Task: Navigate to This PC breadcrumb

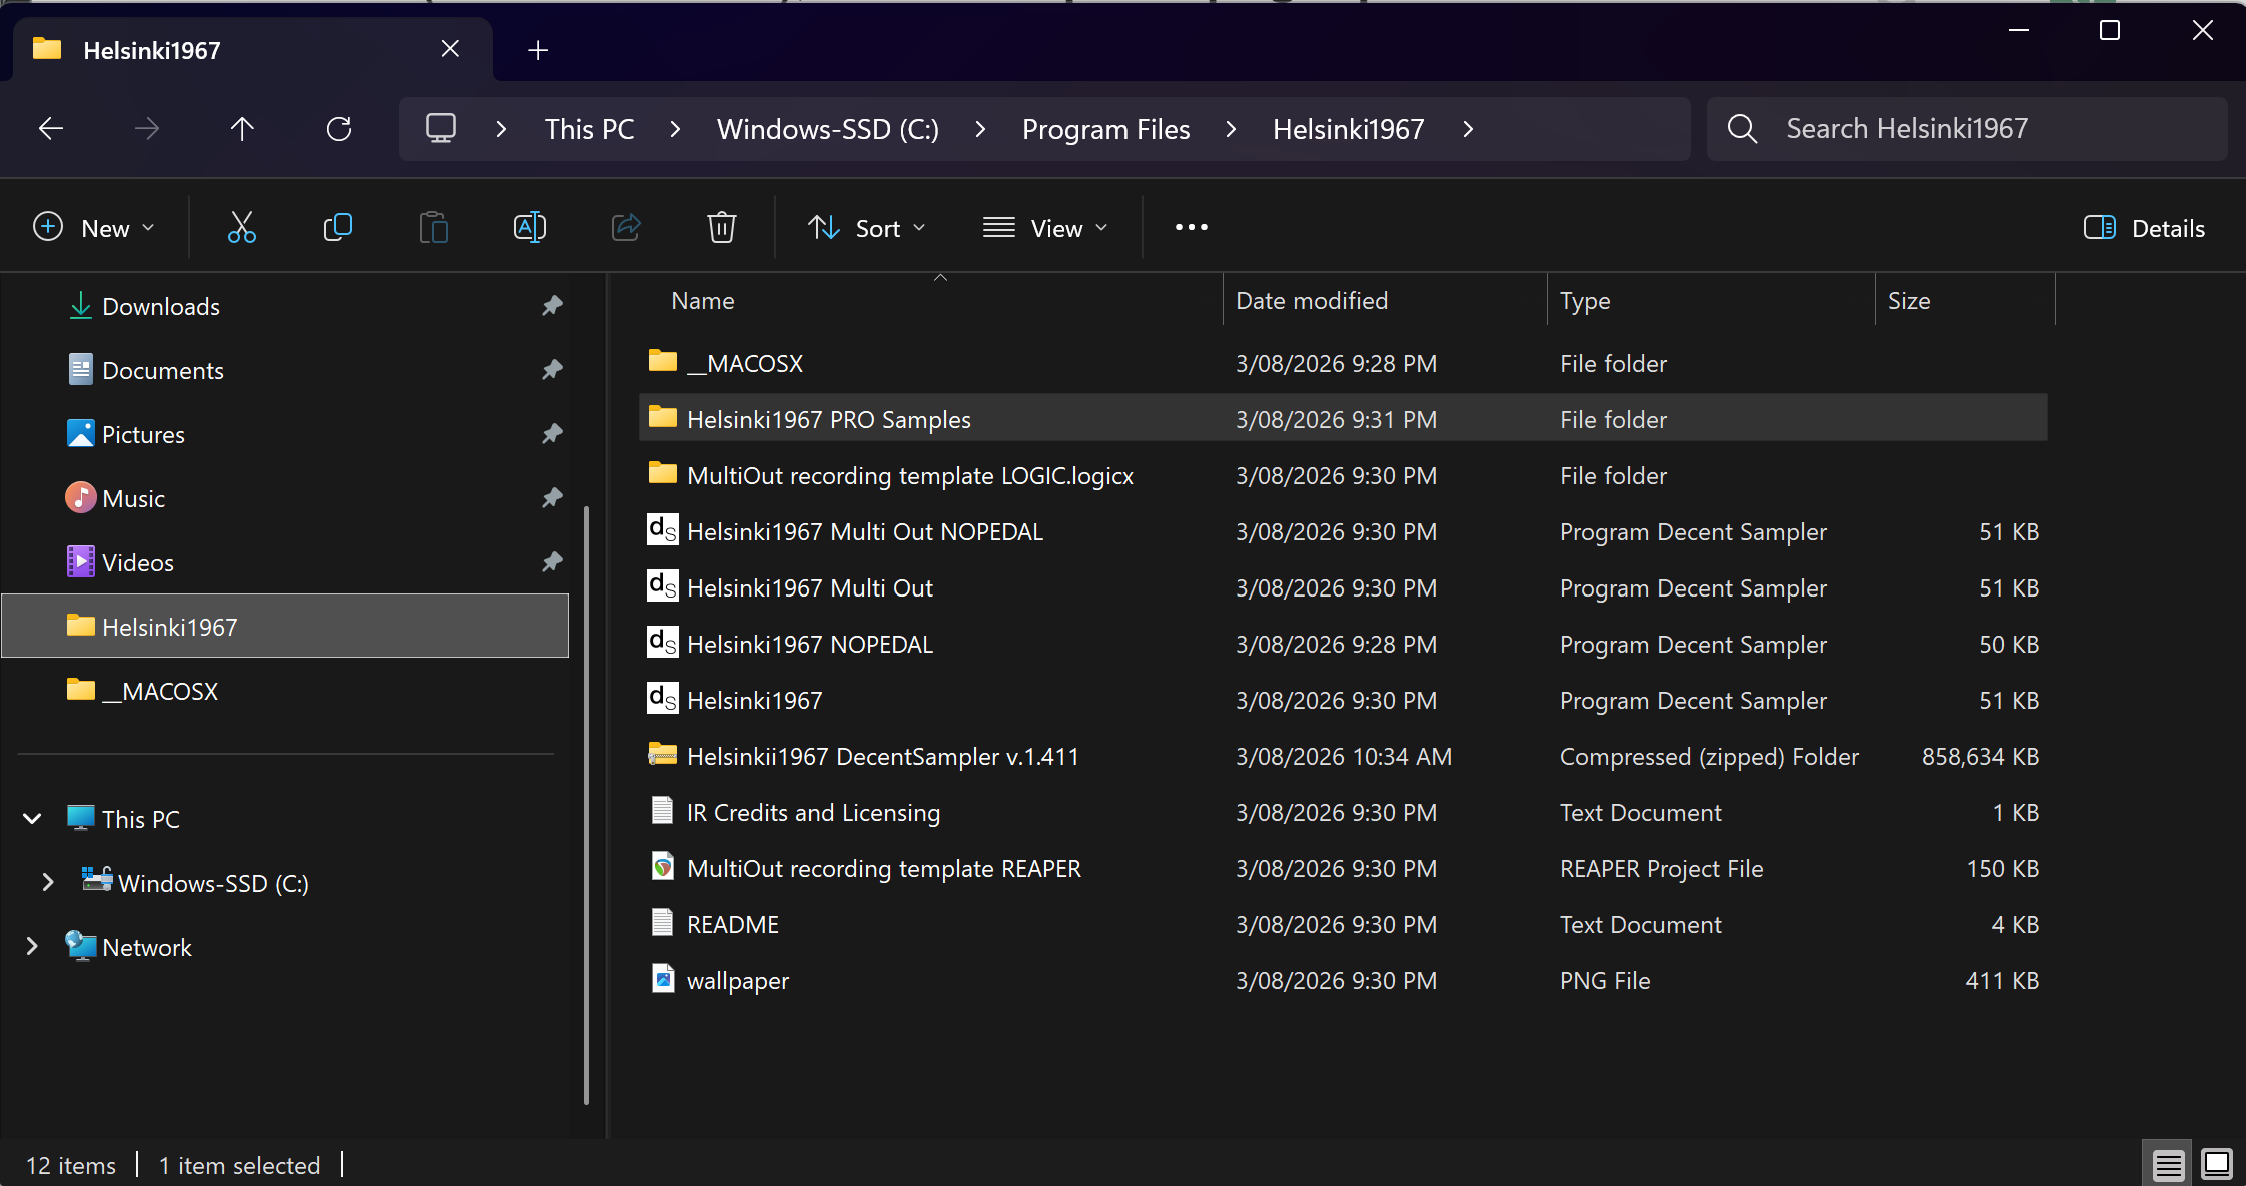Action: (x=590, y=129)
